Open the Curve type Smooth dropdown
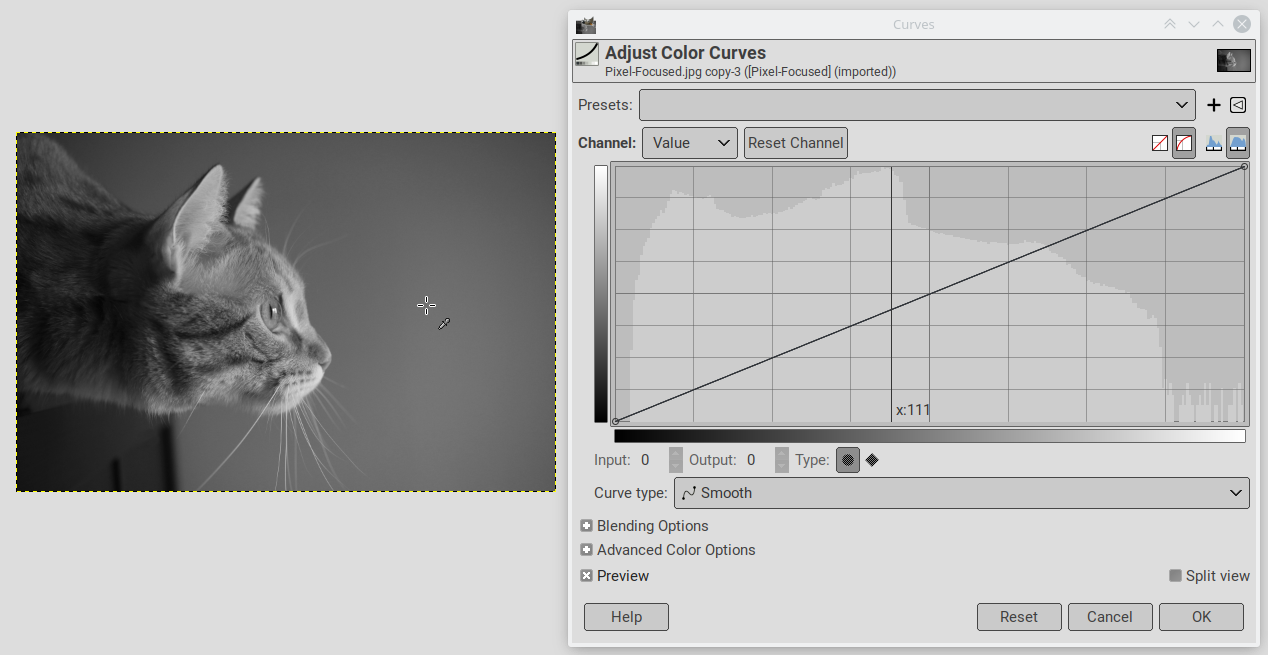 point(962,493)
